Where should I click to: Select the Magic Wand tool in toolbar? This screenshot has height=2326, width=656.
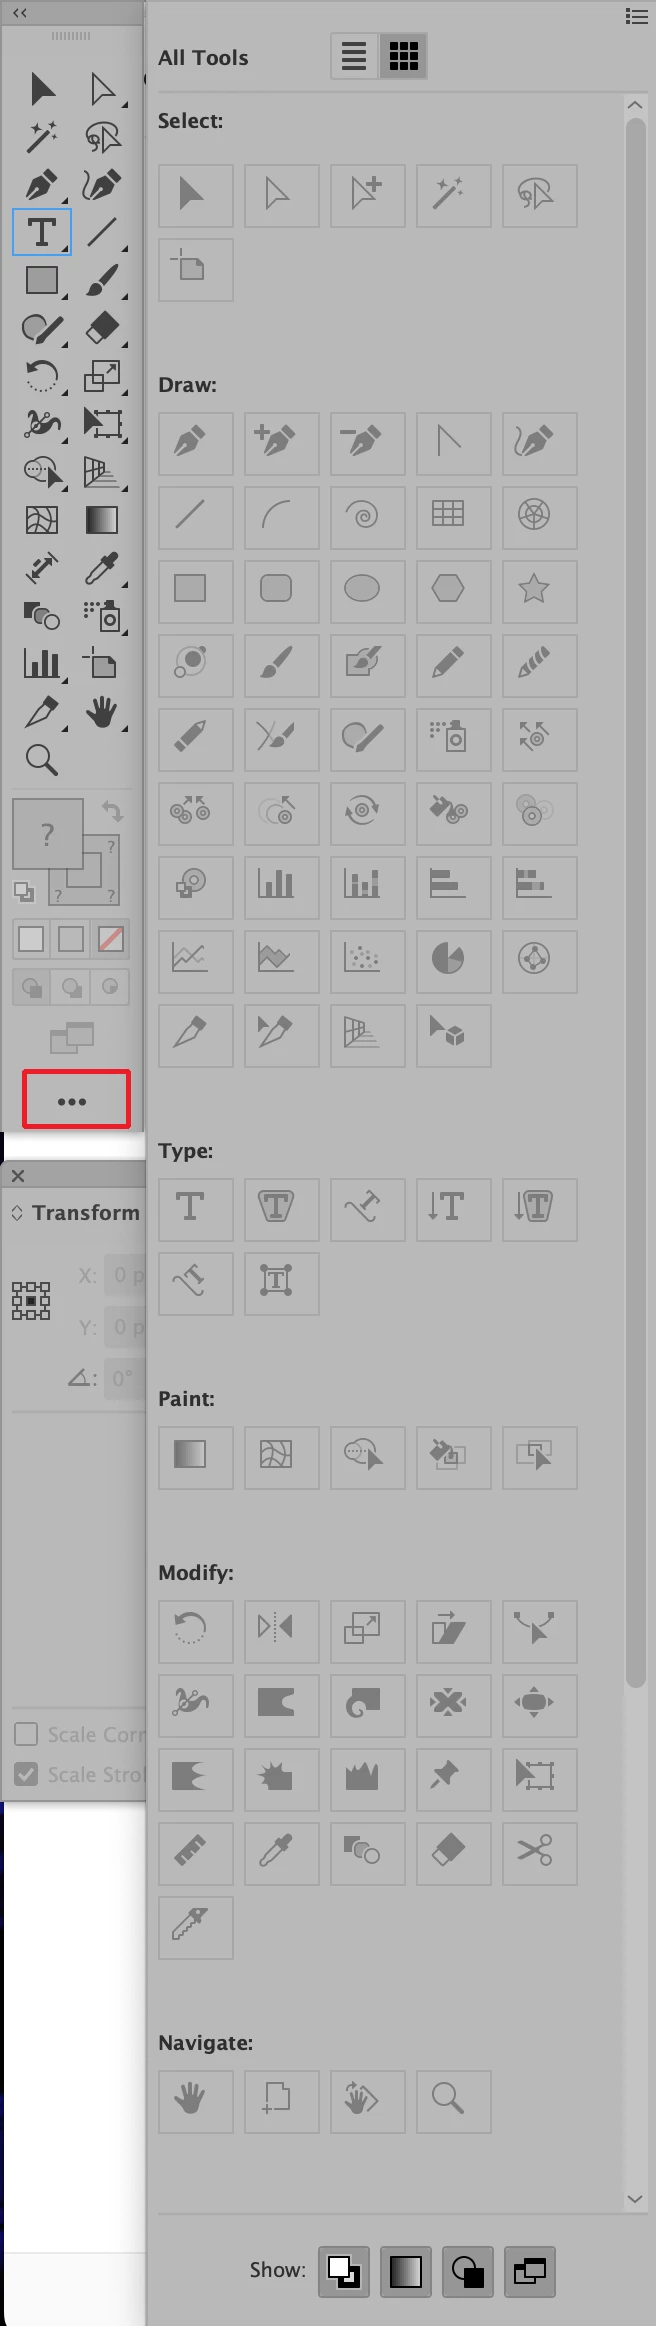(x=42, y=136)
